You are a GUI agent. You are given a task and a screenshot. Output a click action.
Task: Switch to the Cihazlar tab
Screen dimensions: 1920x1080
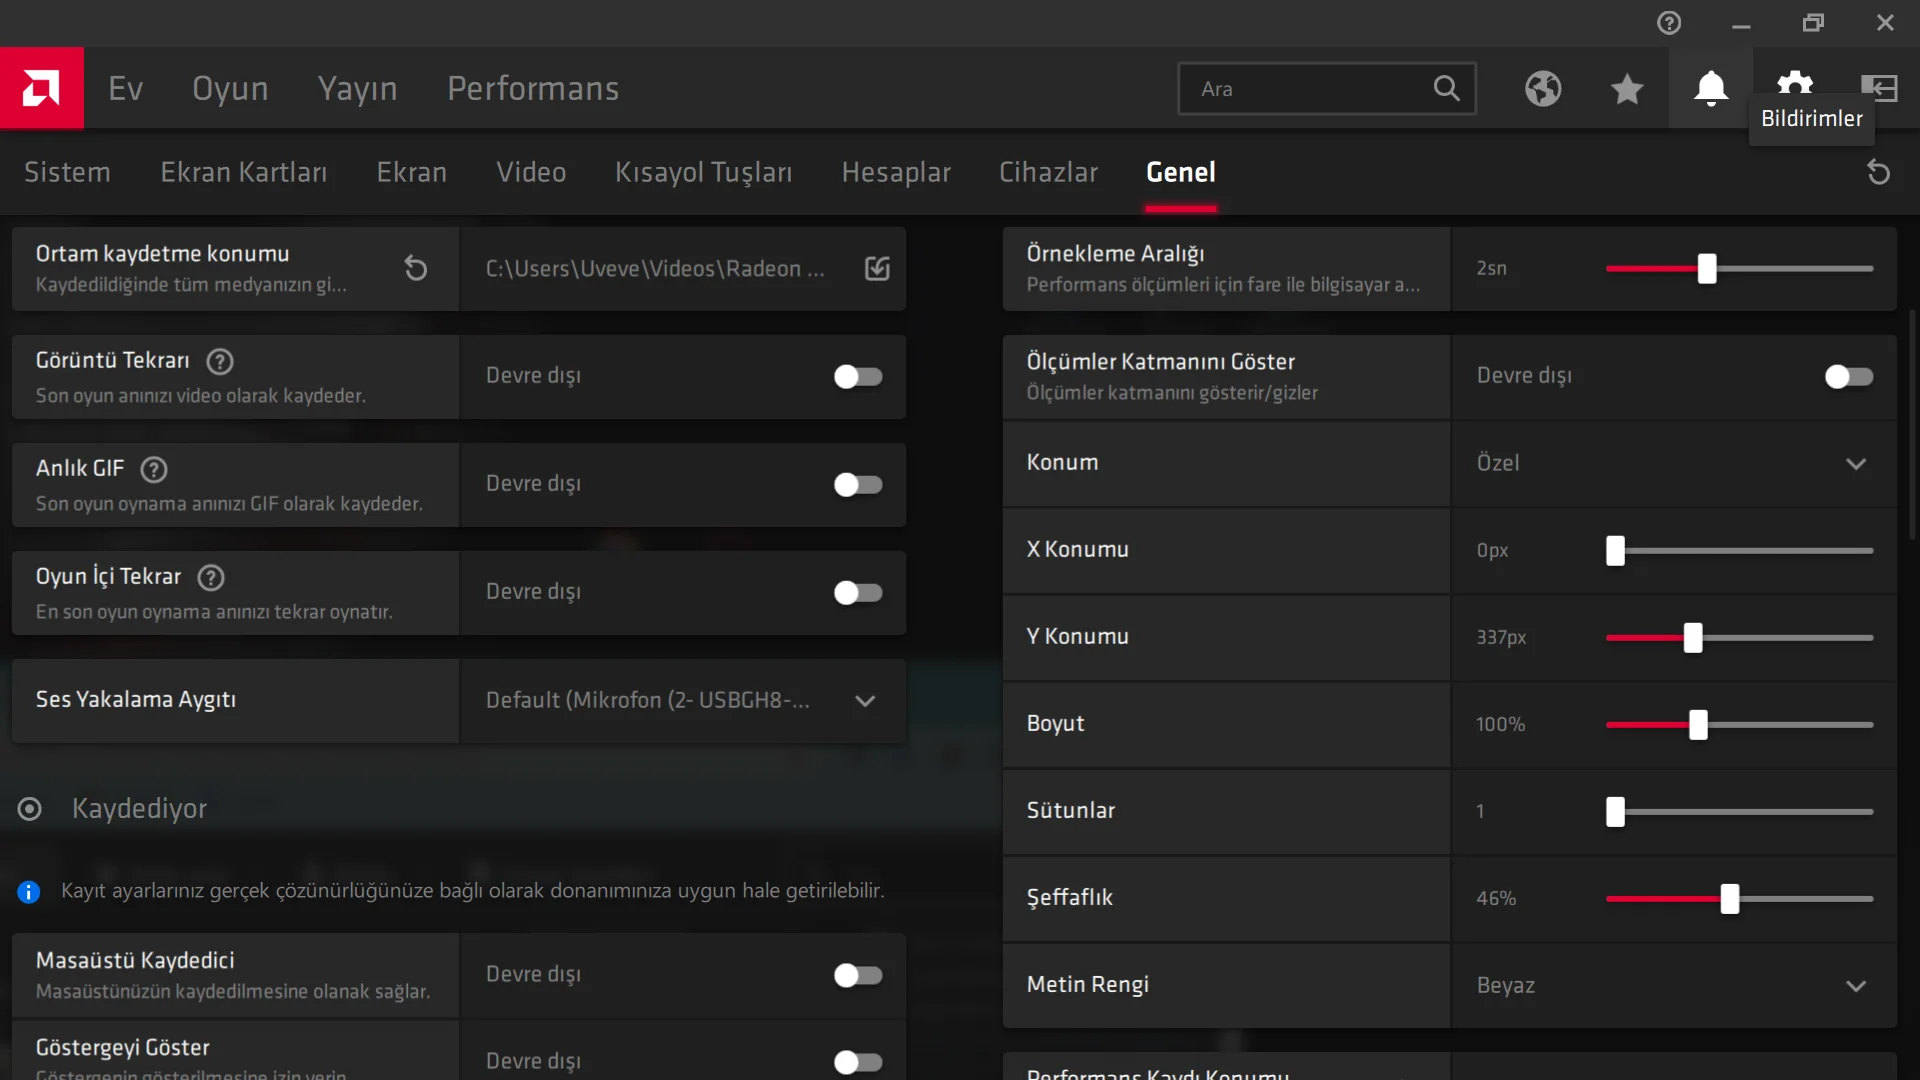1048,172
